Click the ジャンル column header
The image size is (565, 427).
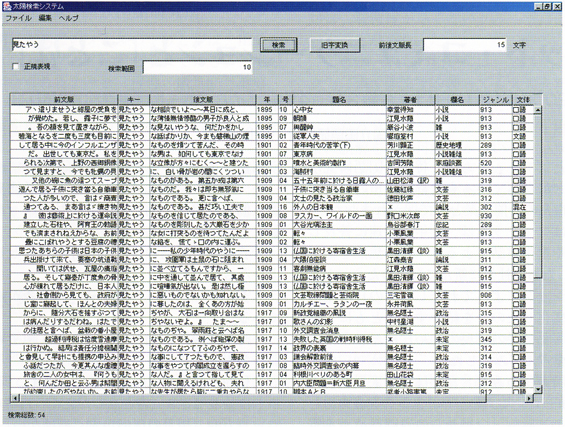click(495, 99)
